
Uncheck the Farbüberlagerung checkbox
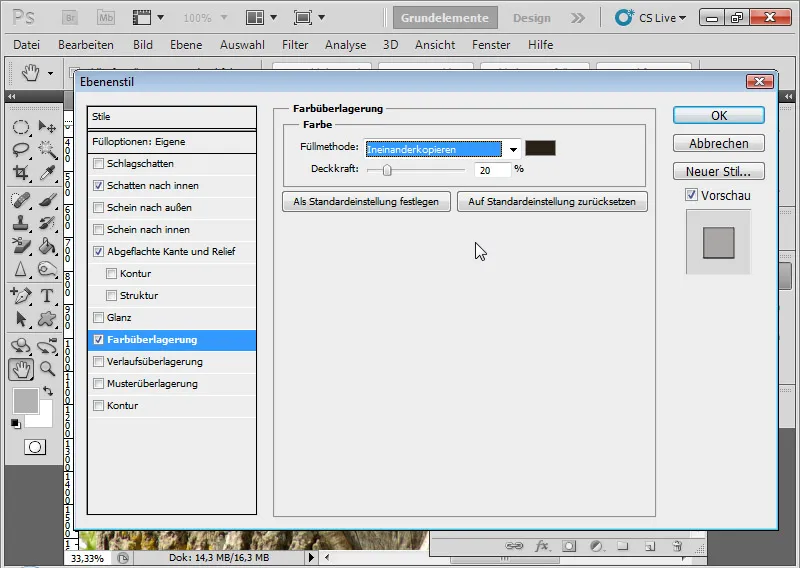pyautogui.click(x=98, y=339)
